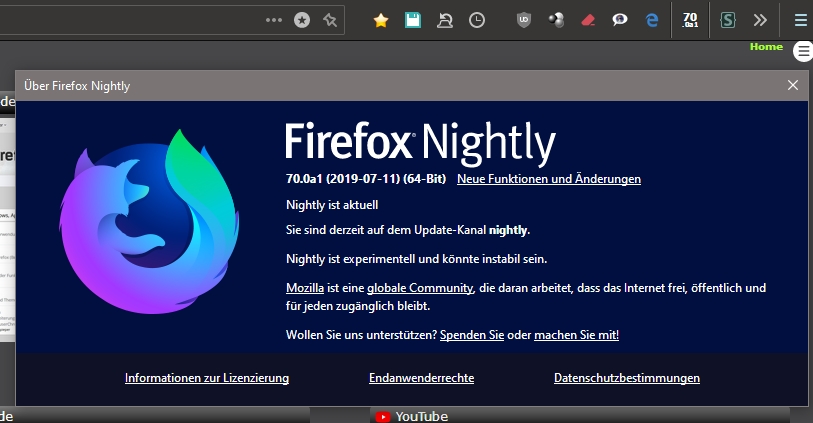Click the 'Nightly ist aktuell' status text
Image resolution: width=813 pixels, height=423 pixels.
[x=332, y=205]
